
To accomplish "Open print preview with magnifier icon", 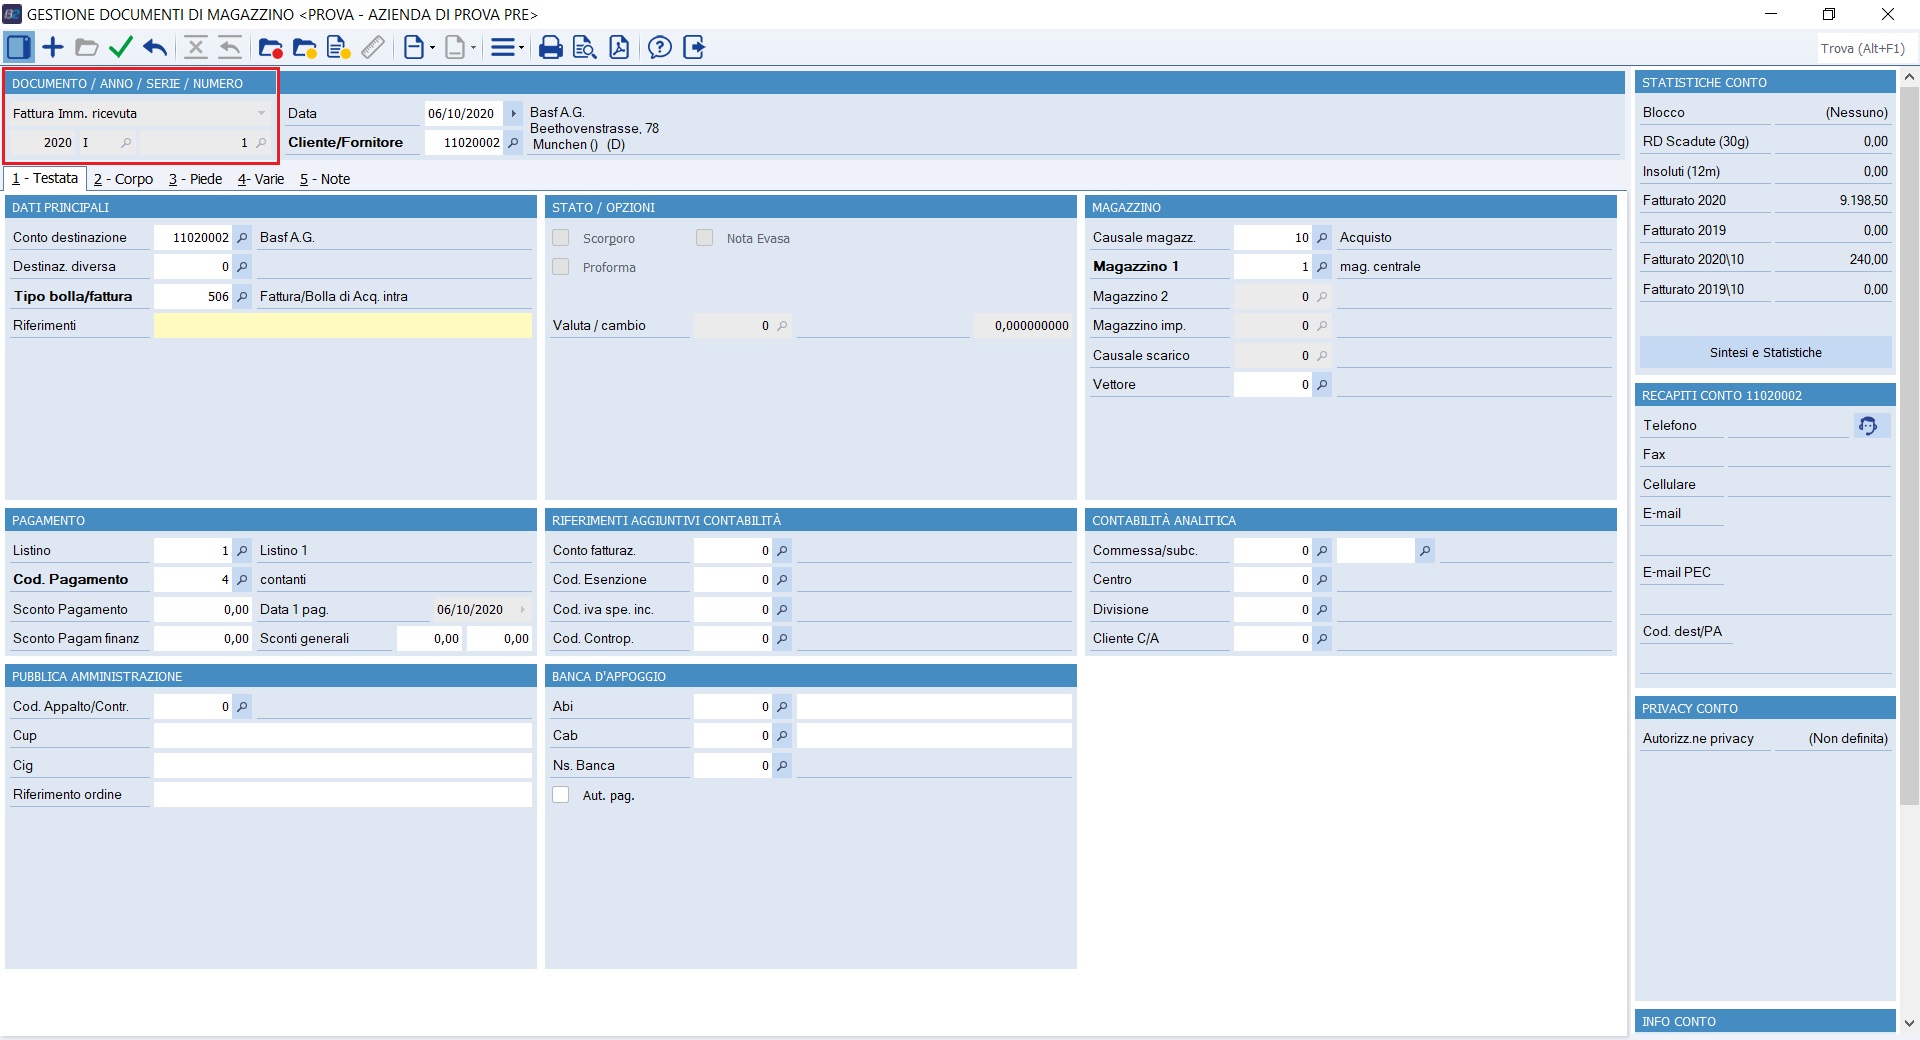I will point(585,47).
